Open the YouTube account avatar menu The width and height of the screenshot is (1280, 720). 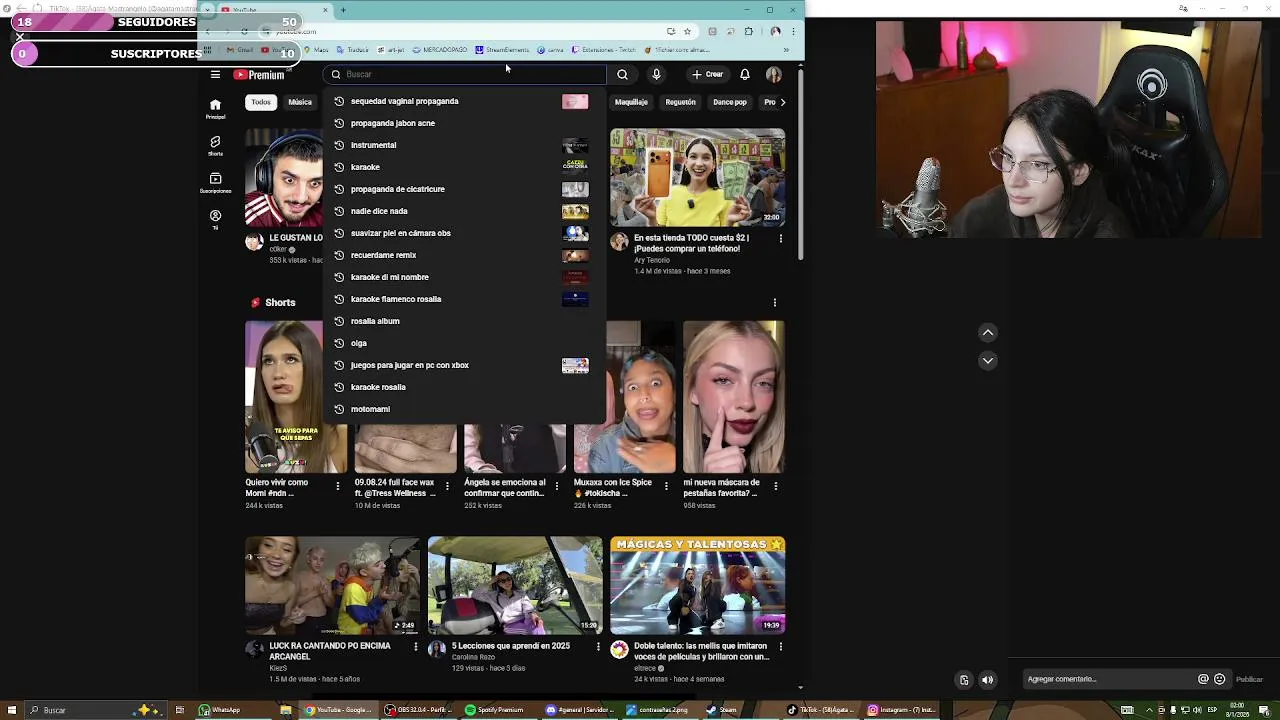[x=774, y=74]
